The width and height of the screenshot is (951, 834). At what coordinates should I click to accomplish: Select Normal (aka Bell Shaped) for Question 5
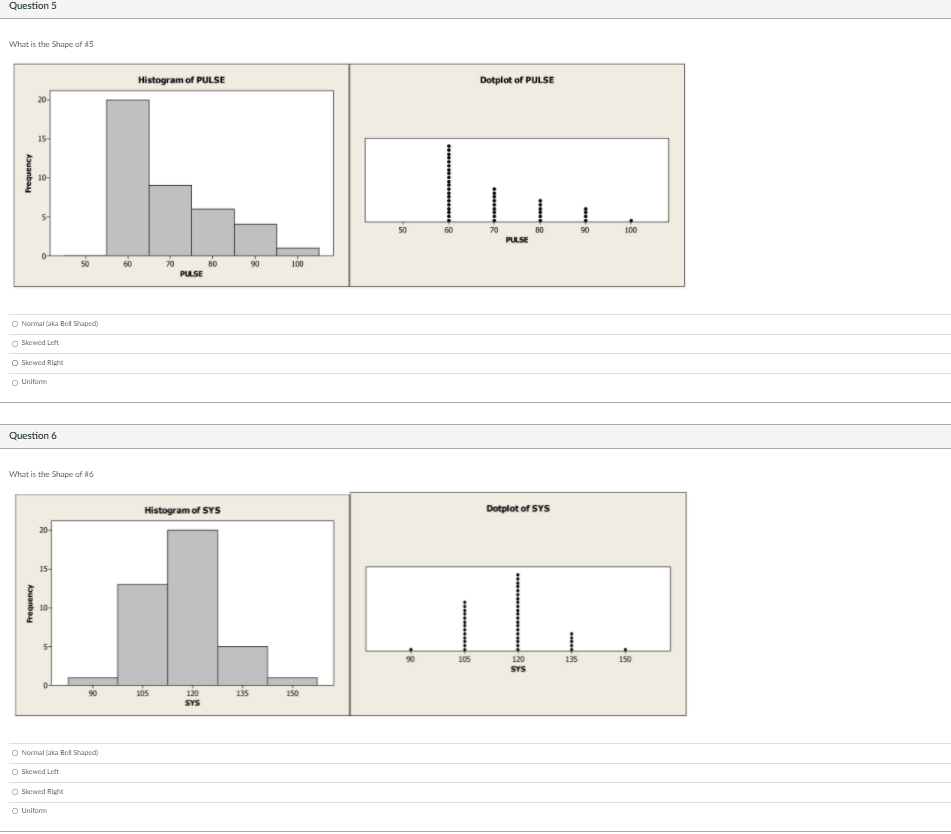tap(13, 323)
